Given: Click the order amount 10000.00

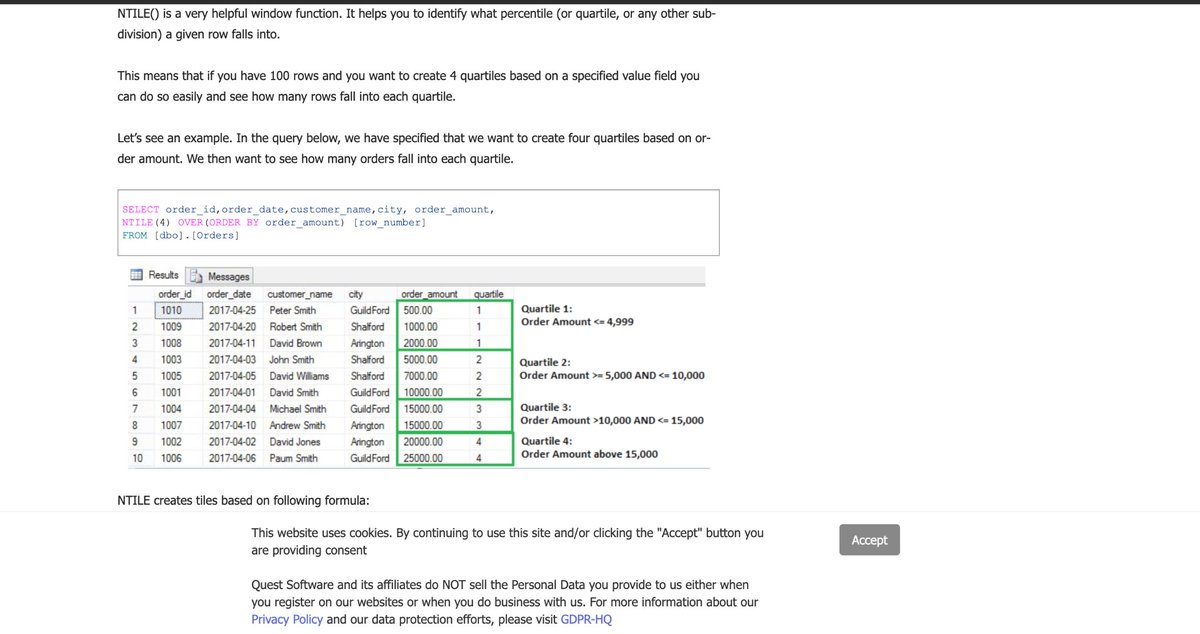Looking at the screenshot, I should [x=424, y=393].
